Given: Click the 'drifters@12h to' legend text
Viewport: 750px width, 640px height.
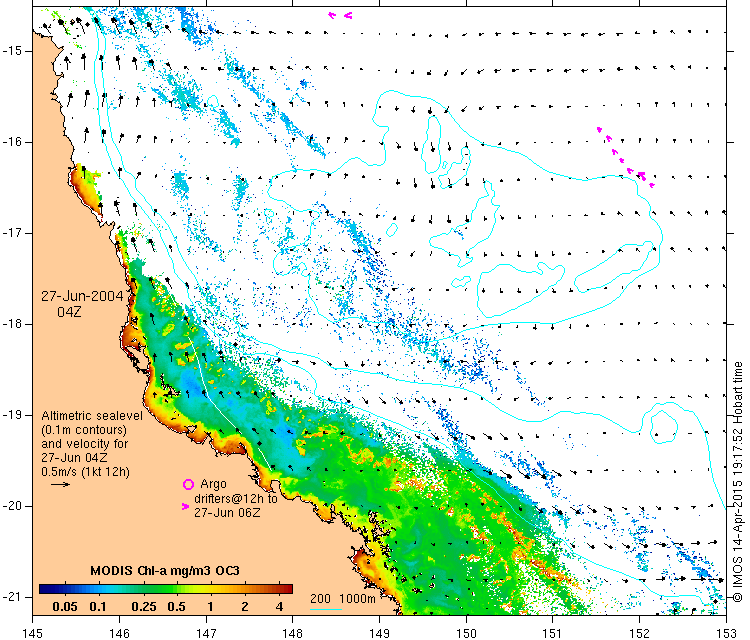Looking at the screenshot, I should click(x=236, y=498).
